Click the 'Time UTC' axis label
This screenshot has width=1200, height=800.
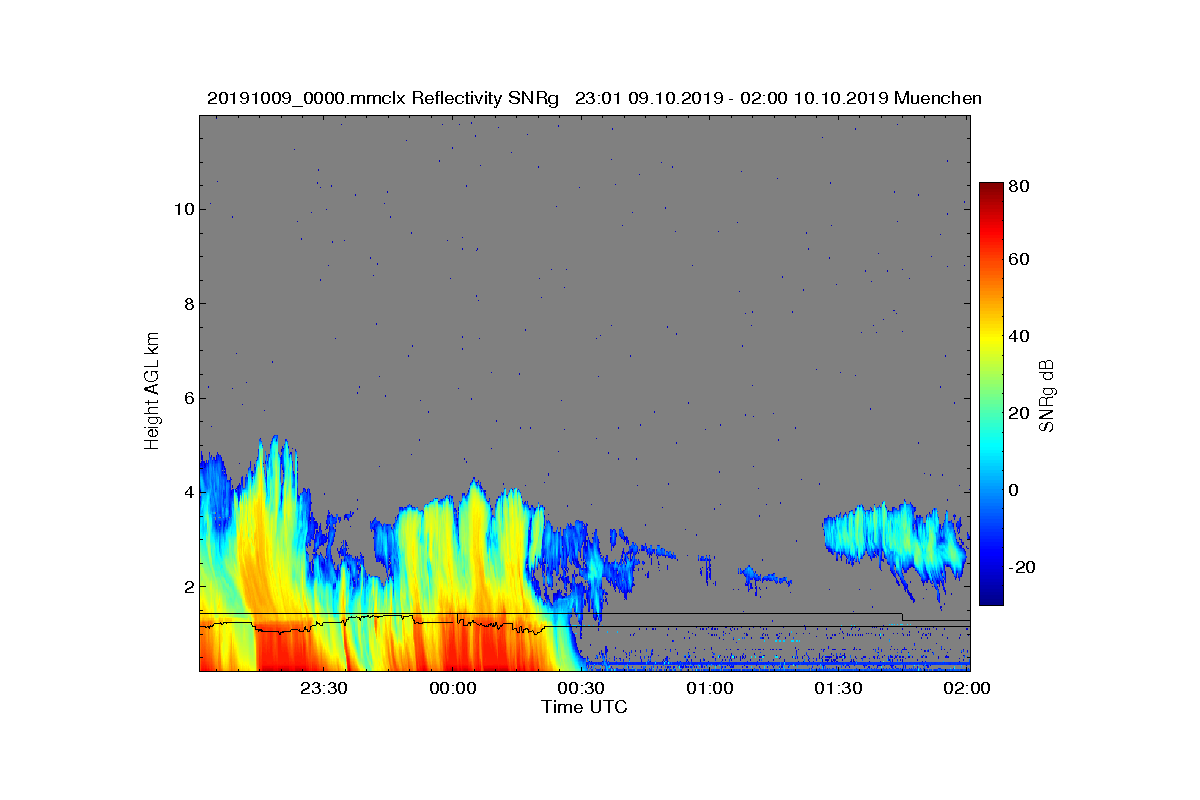coord(585,707)
